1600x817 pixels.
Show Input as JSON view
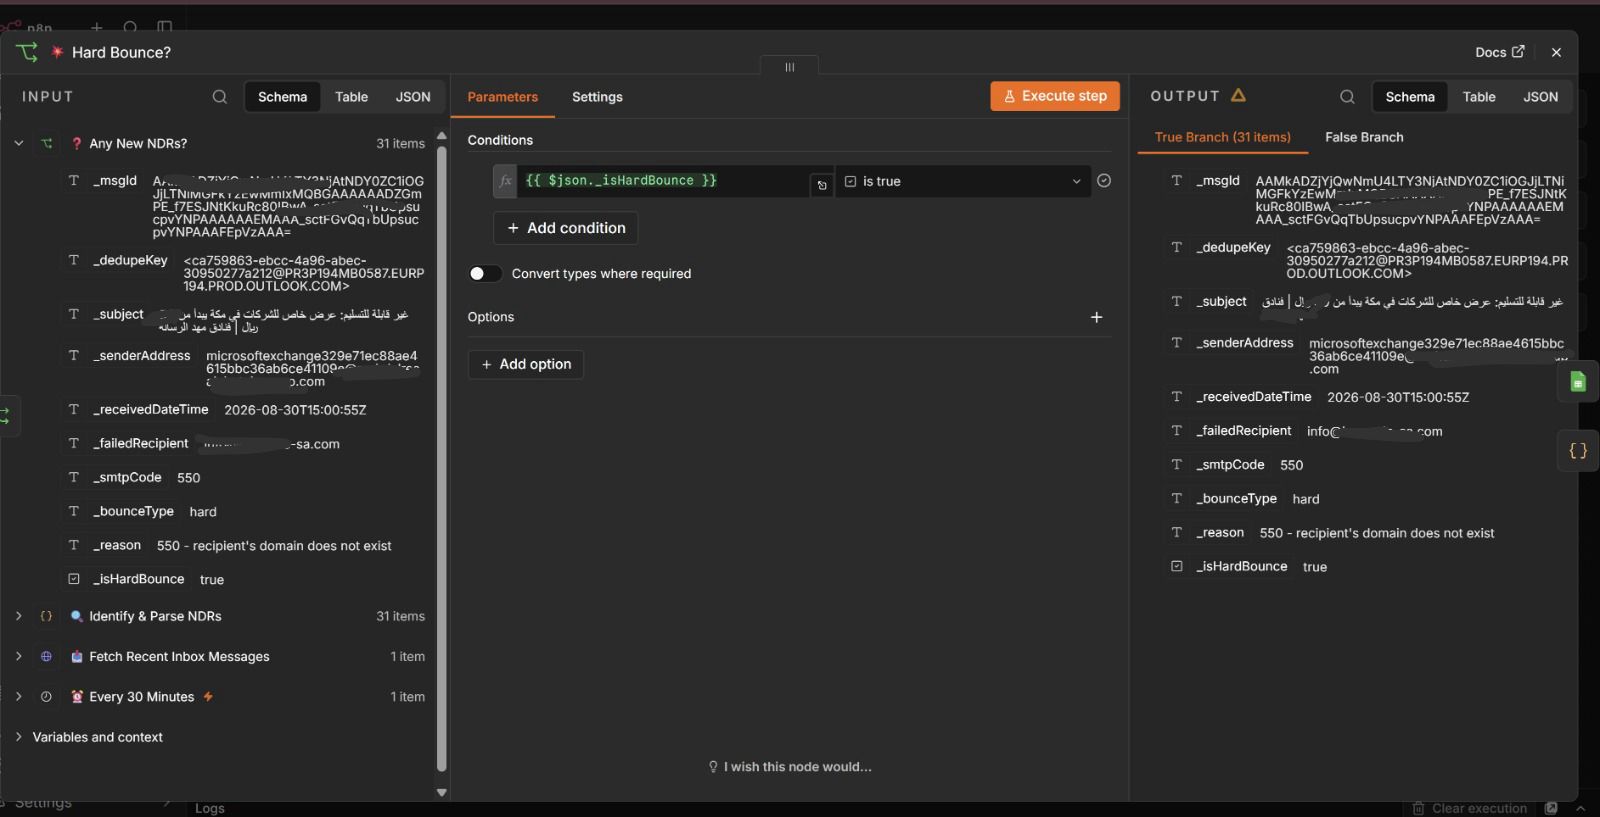pos(413,97)
